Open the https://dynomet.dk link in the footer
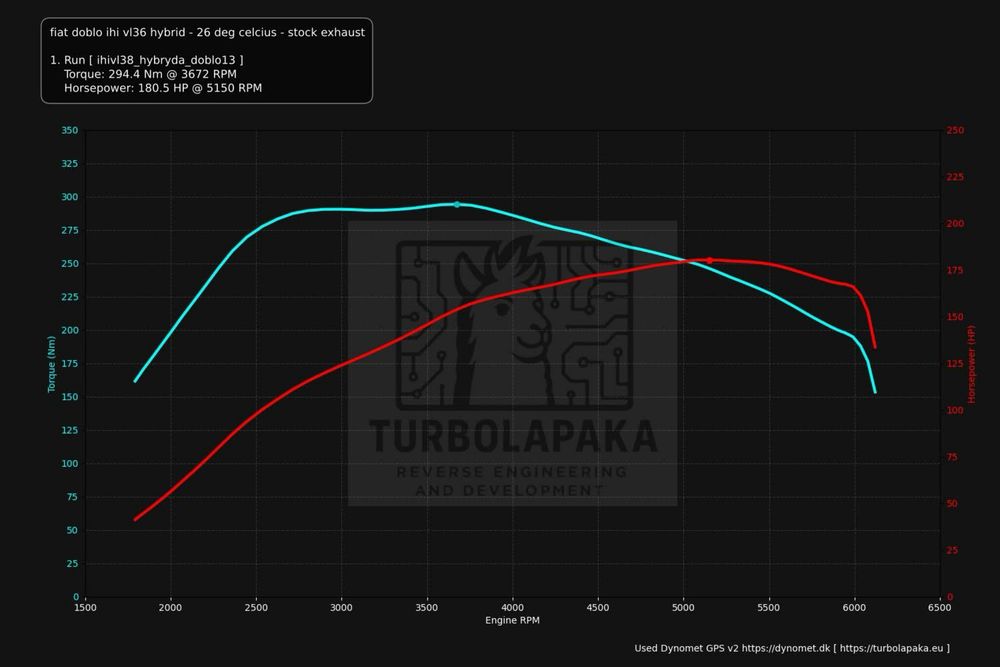This screenshot has width=1000, height=667. [786, 649]
